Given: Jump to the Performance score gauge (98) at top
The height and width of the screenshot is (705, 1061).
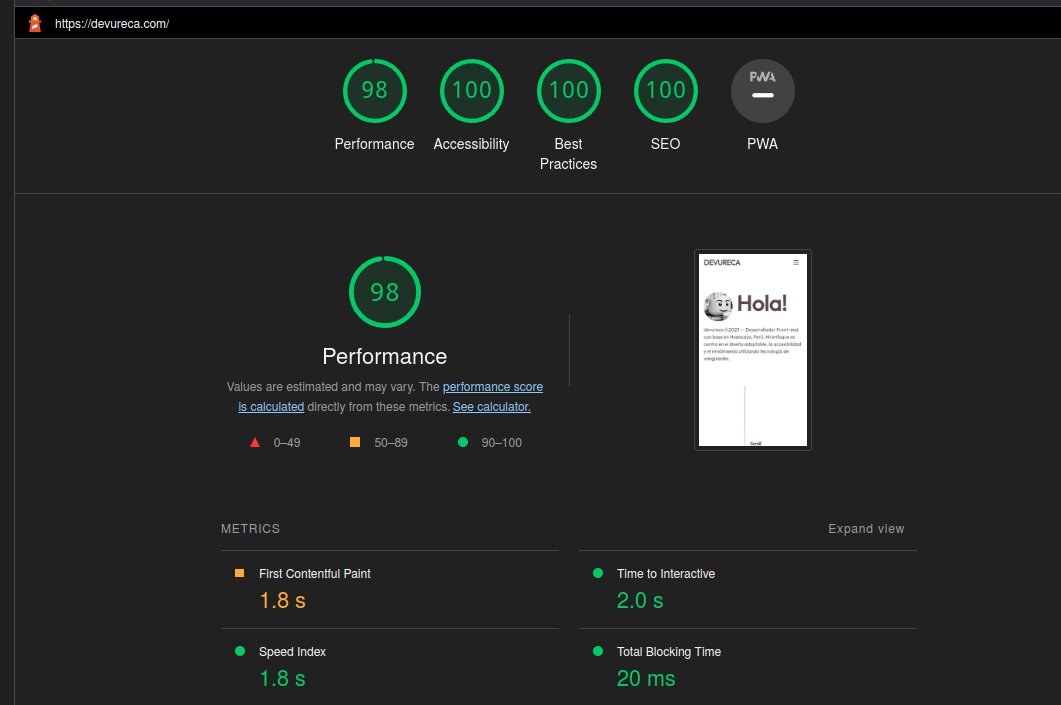Looking at the screenshot, I should point(374,91).
